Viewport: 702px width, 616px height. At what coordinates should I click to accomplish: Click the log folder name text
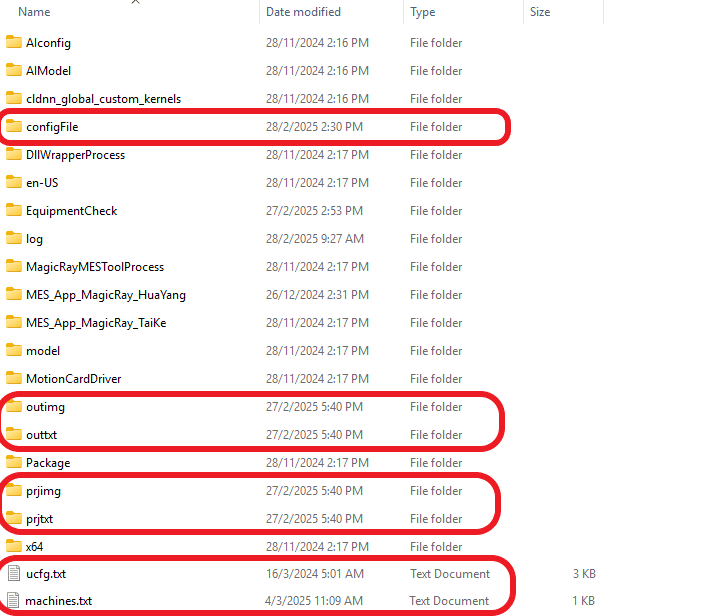34,239
